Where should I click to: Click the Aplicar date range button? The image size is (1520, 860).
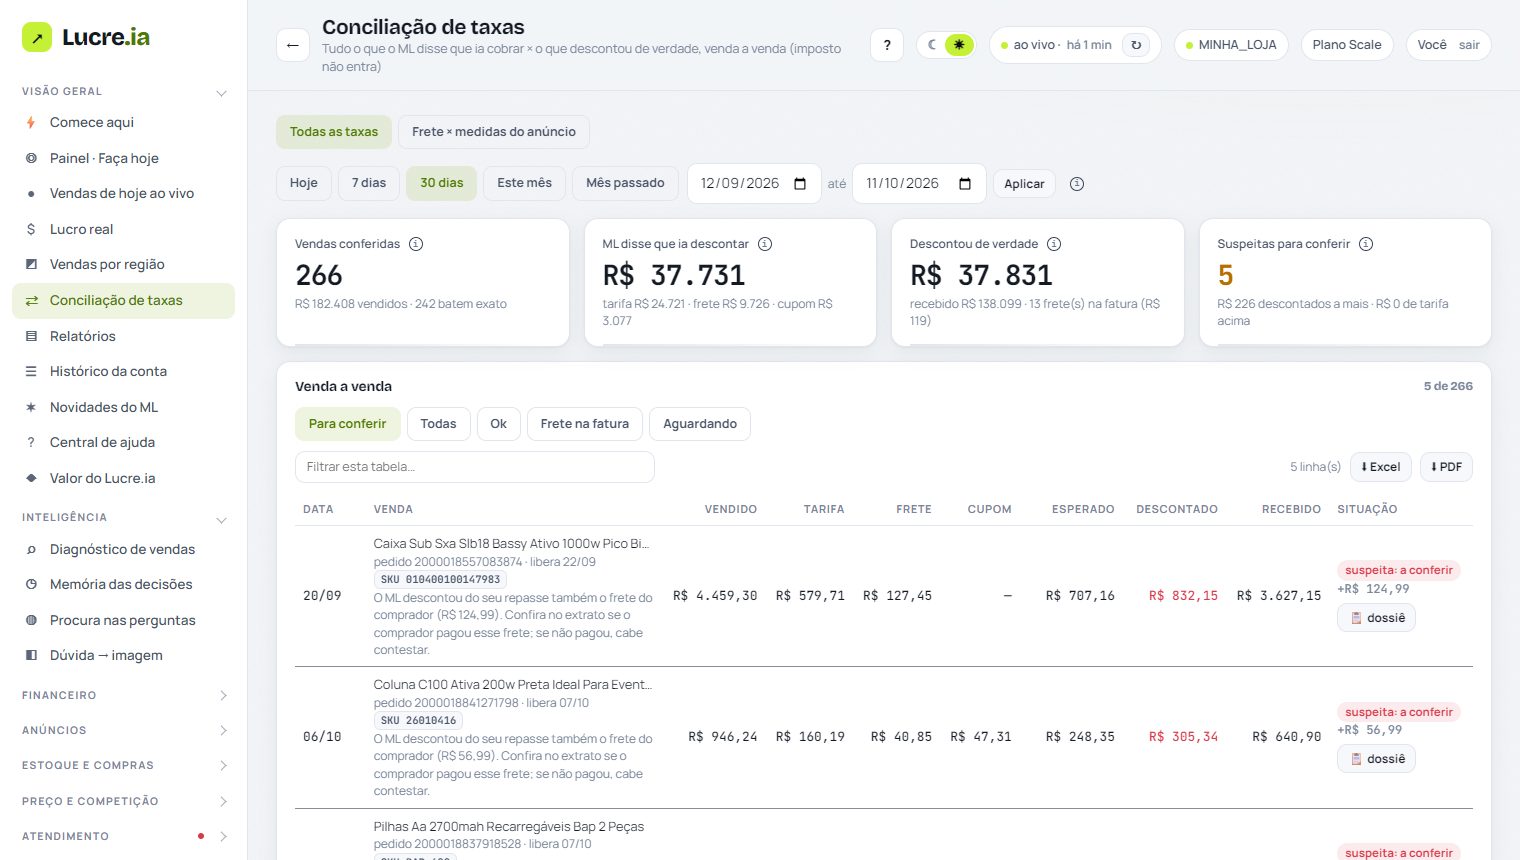coord(1024,184)
